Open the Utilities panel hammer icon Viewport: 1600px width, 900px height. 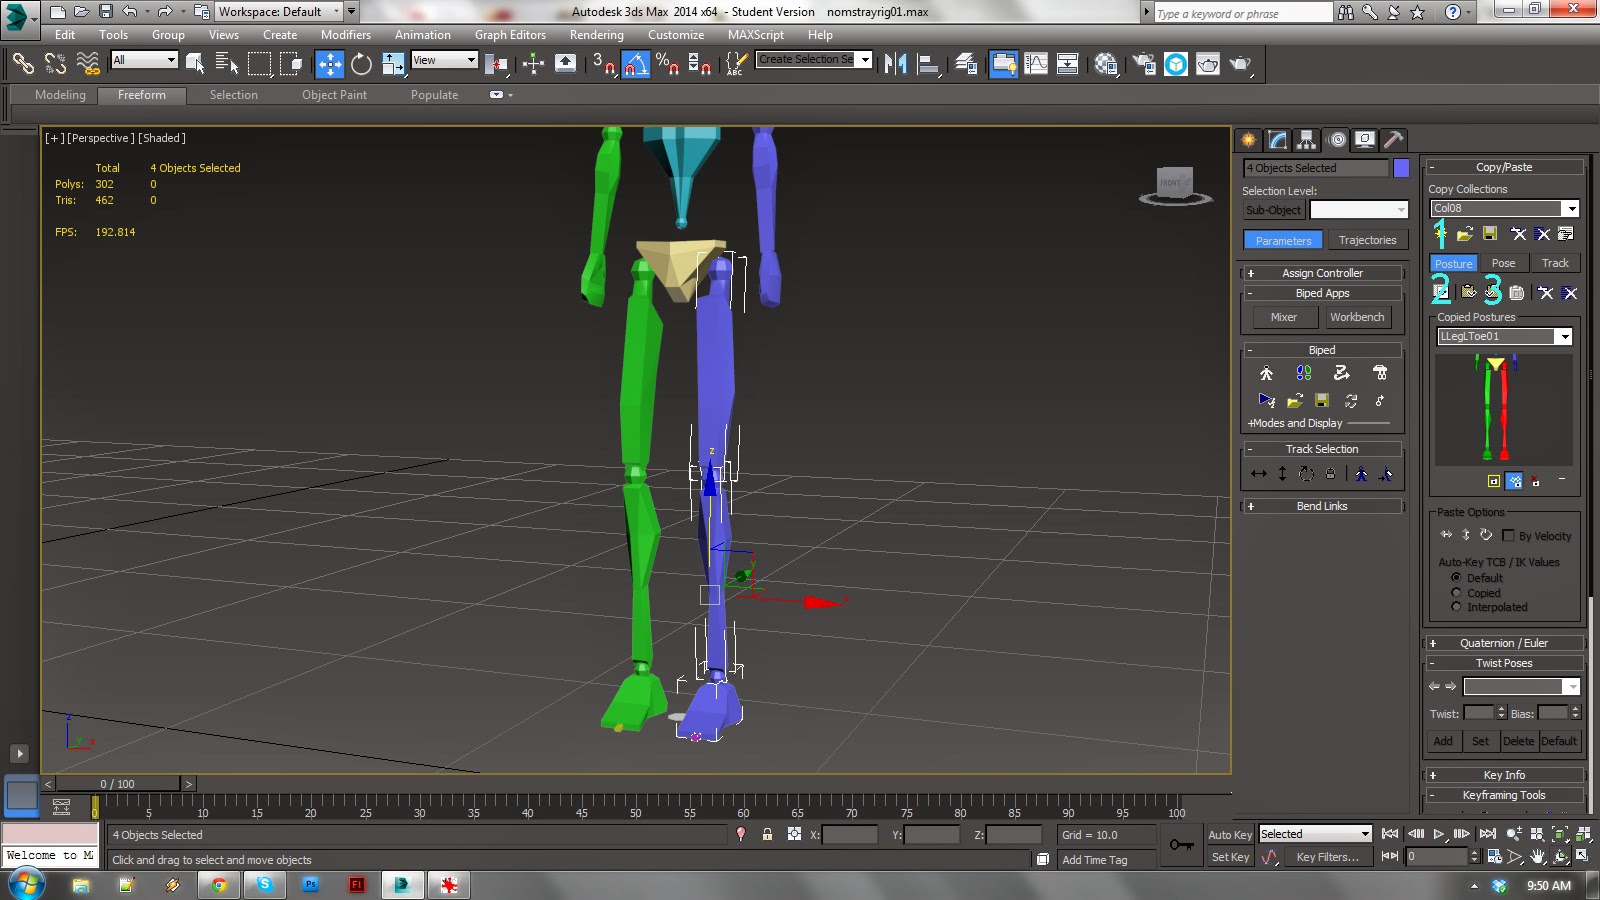(x=1394, y=140)
